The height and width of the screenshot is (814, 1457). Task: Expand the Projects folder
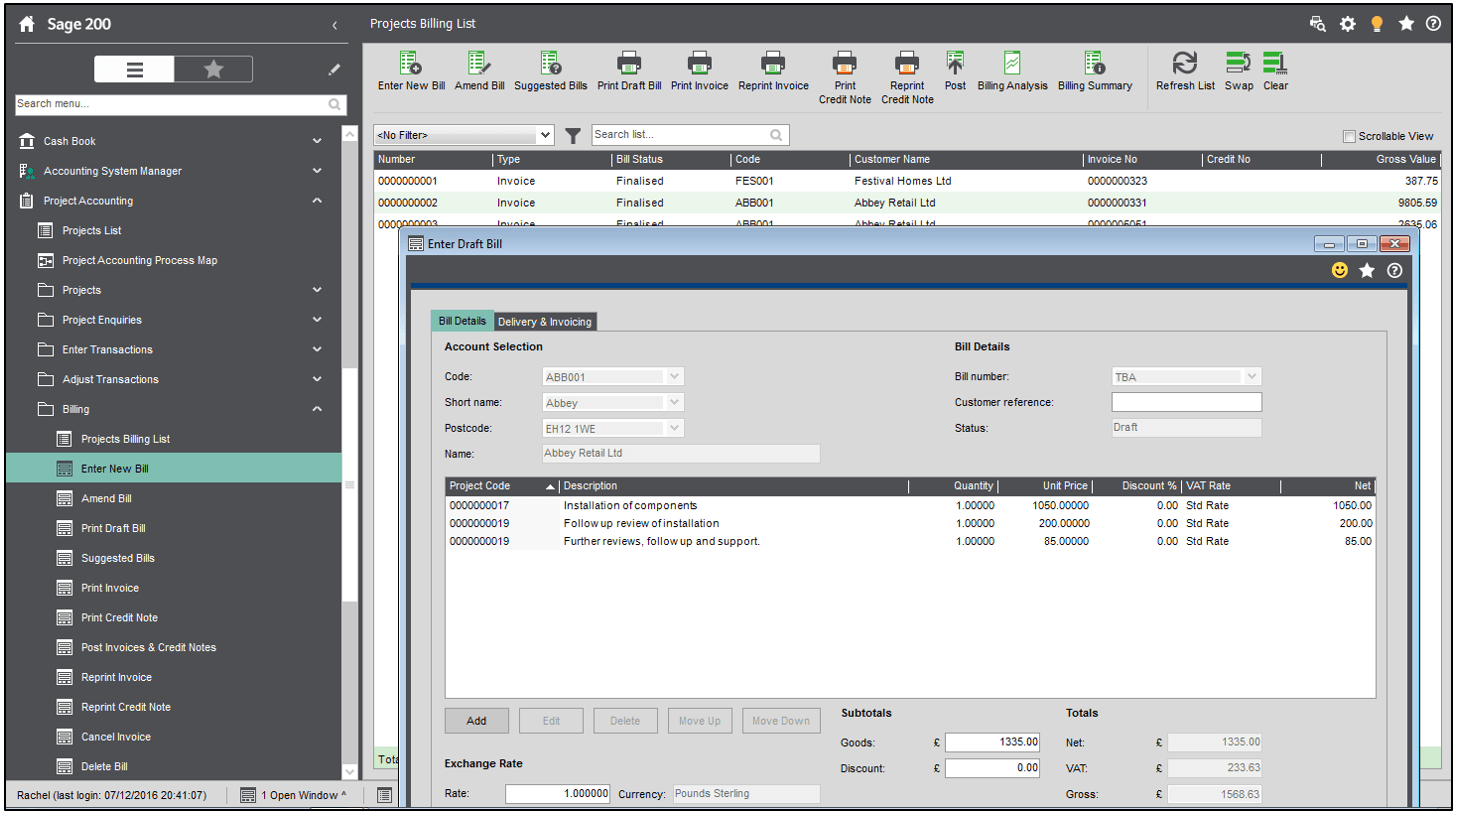pyautogui.click(x=317, y=290)
